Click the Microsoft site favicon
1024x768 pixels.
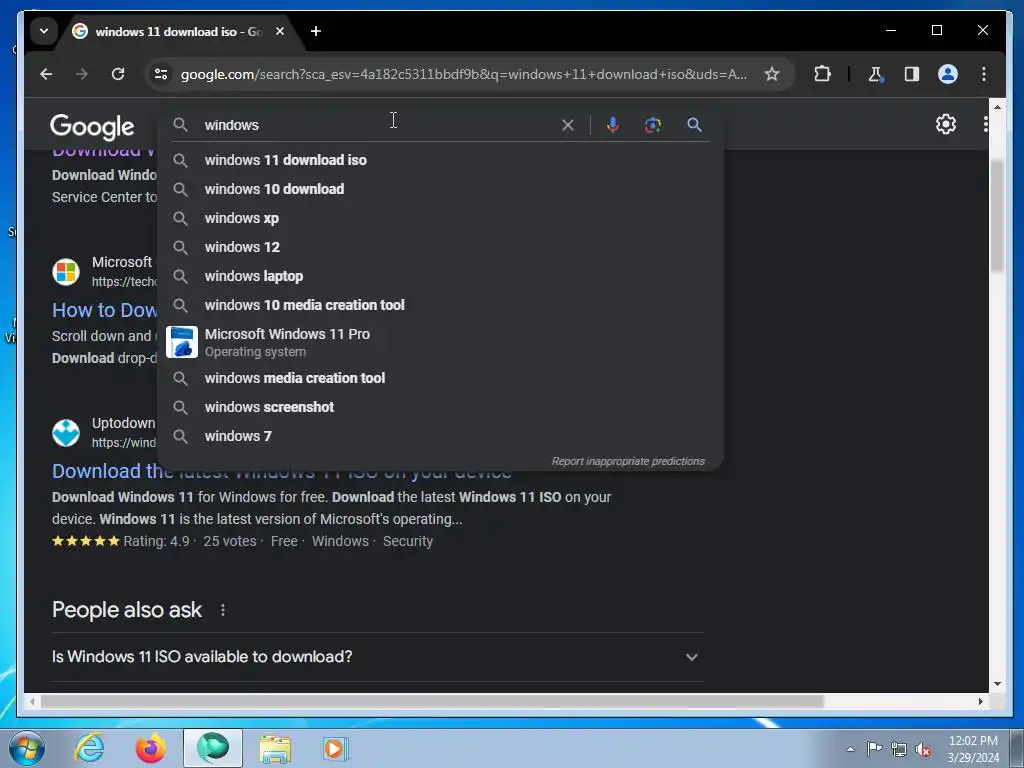[66, 272]
